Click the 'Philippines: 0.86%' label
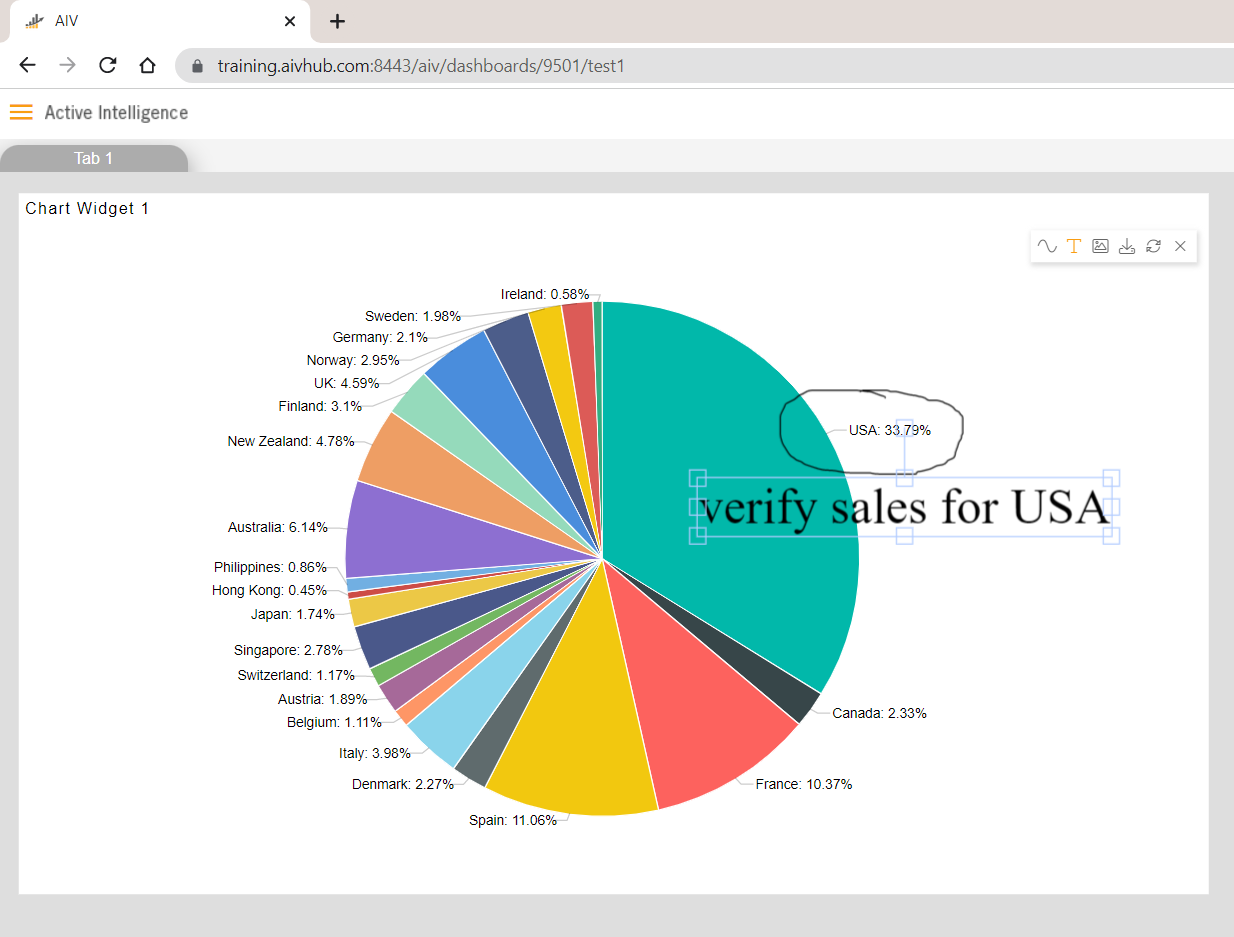This screenshot has height=937, width=1234. pos(270,567)
